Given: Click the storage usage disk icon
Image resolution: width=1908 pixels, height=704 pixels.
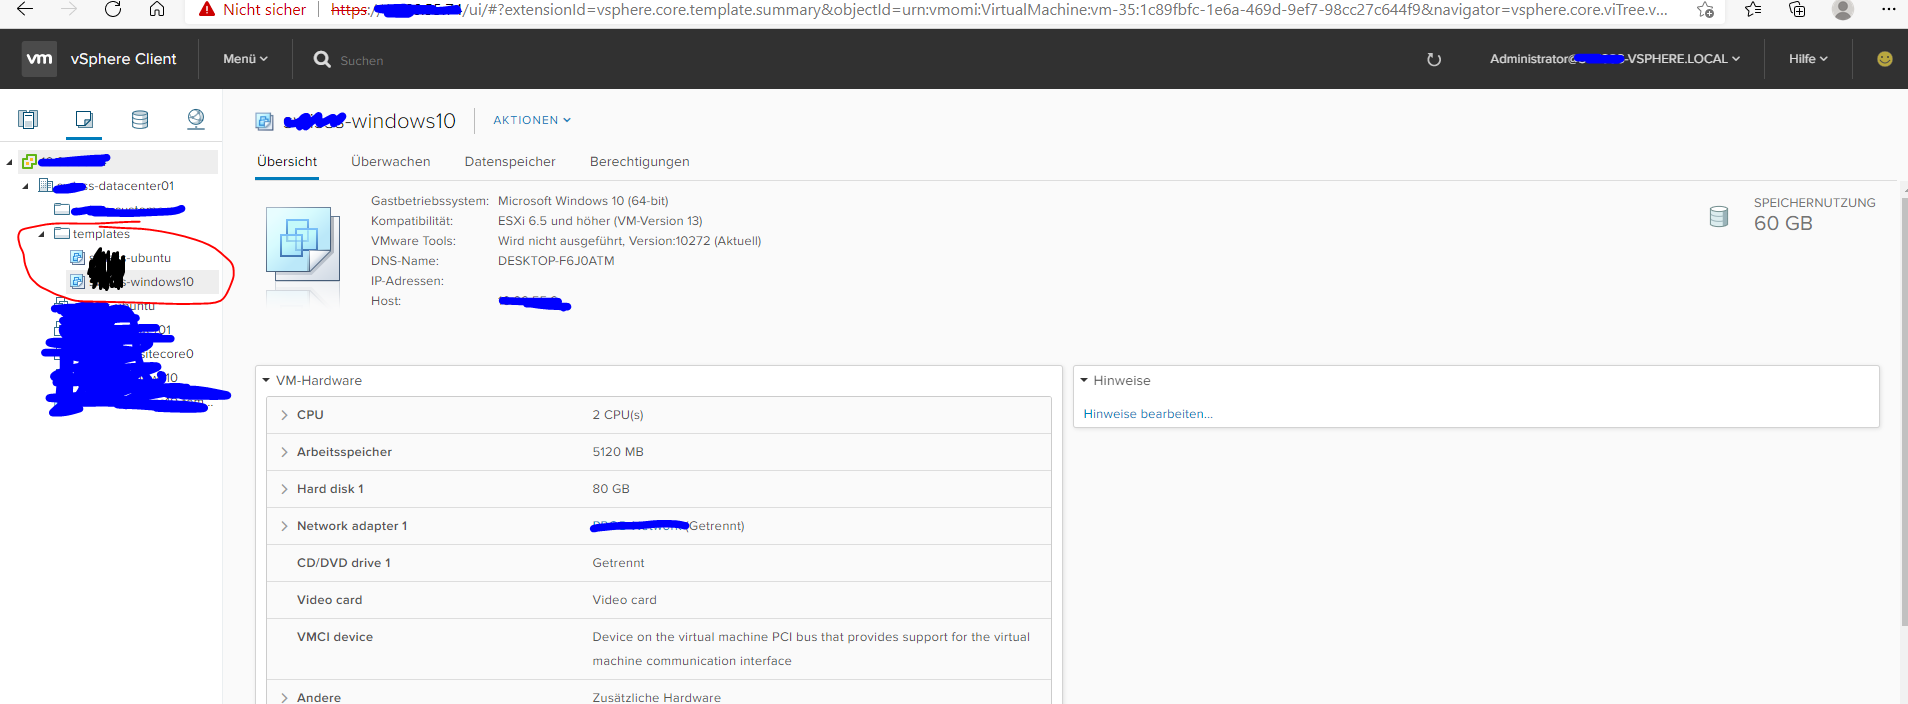Looking at the screenshot, I should coord(1718,216).
